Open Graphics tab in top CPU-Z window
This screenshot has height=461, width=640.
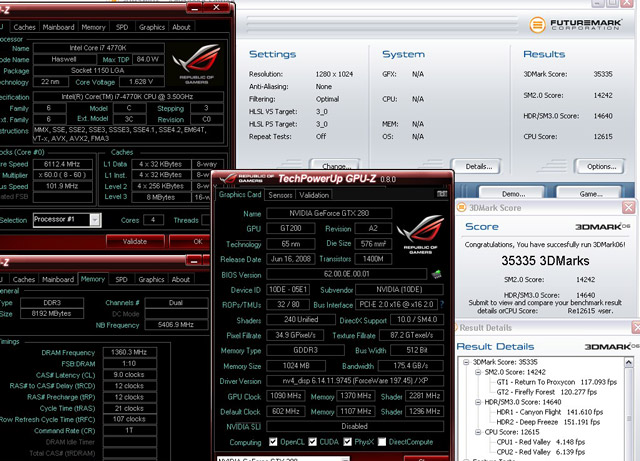(x=152, y=27)
